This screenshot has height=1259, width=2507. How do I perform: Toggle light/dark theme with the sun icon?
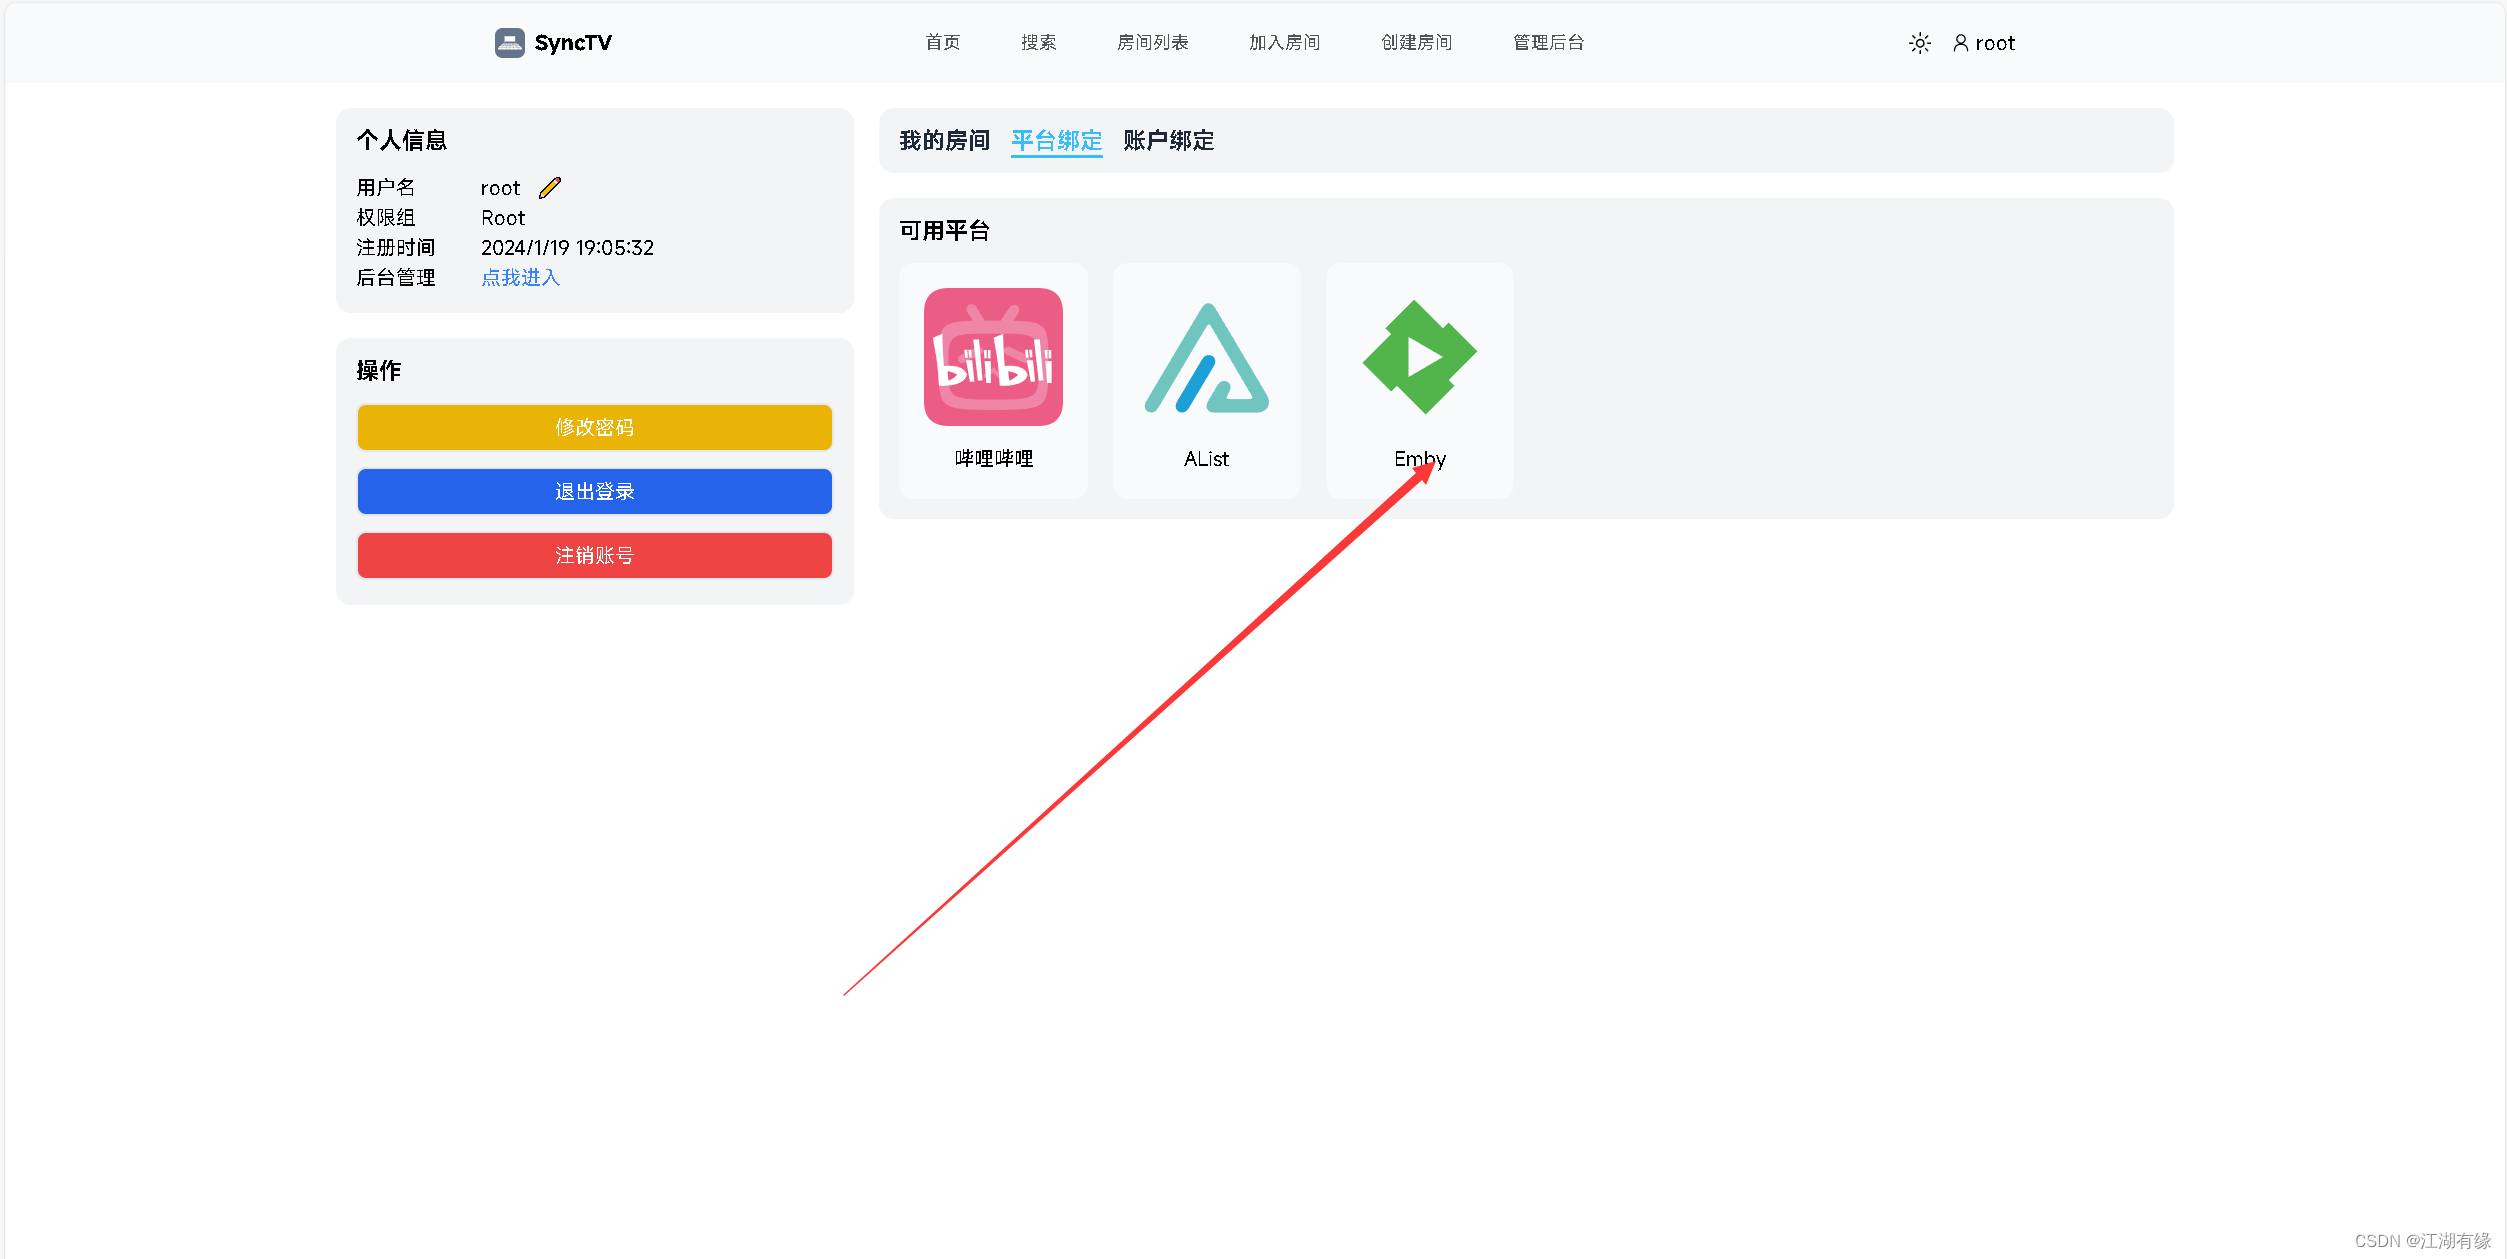tap(1918, 43)
